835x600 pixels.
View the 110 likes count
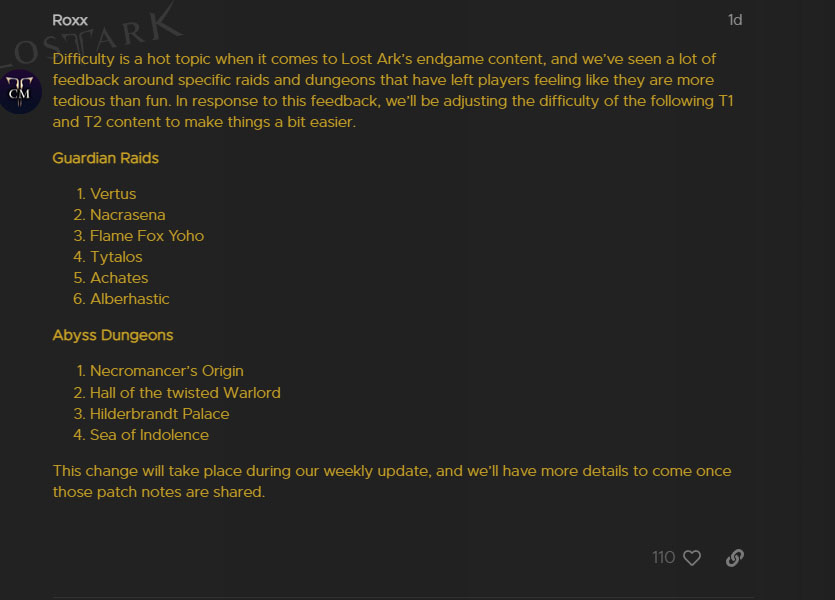[663, 558]
